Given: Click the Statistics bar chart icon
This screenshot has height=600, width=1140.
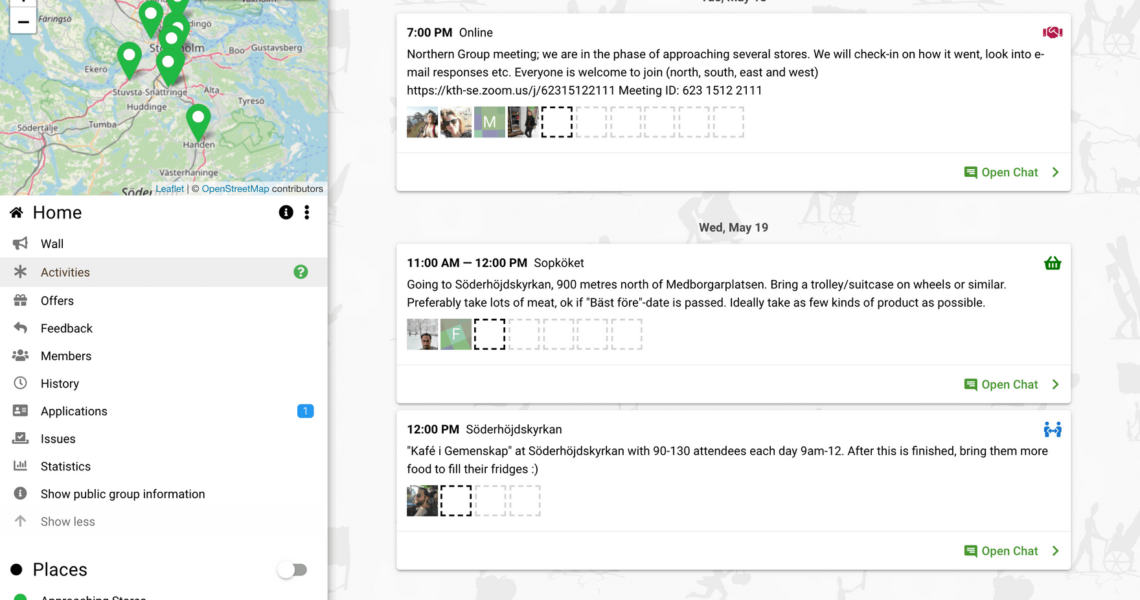Looking at the screenshot, I should pos(20,466).
